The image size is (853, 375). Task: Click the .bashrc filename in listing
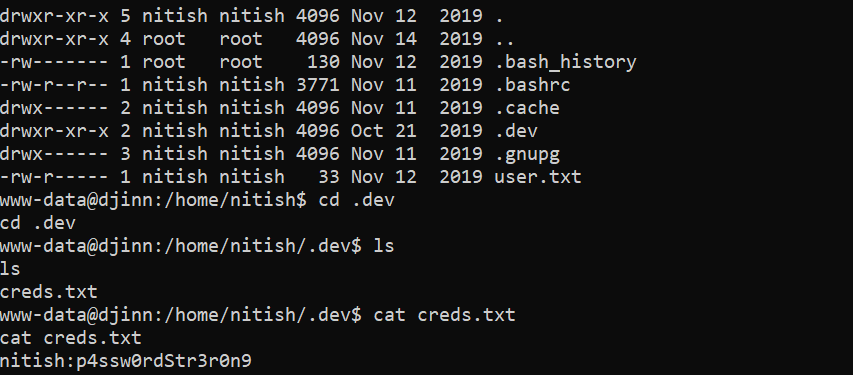click(533, 85)
